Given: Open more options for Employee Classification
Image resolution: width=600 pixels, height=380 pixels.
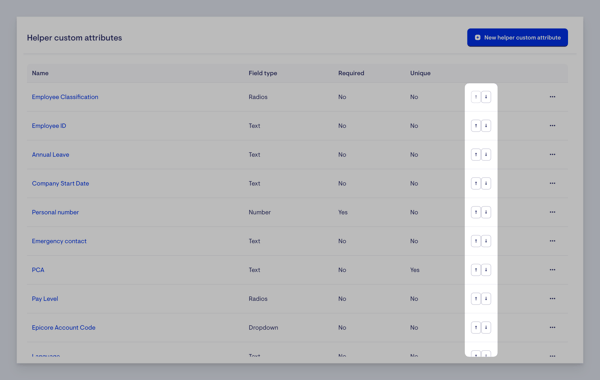Looking at the screenshot, I should tap(552, 97).
